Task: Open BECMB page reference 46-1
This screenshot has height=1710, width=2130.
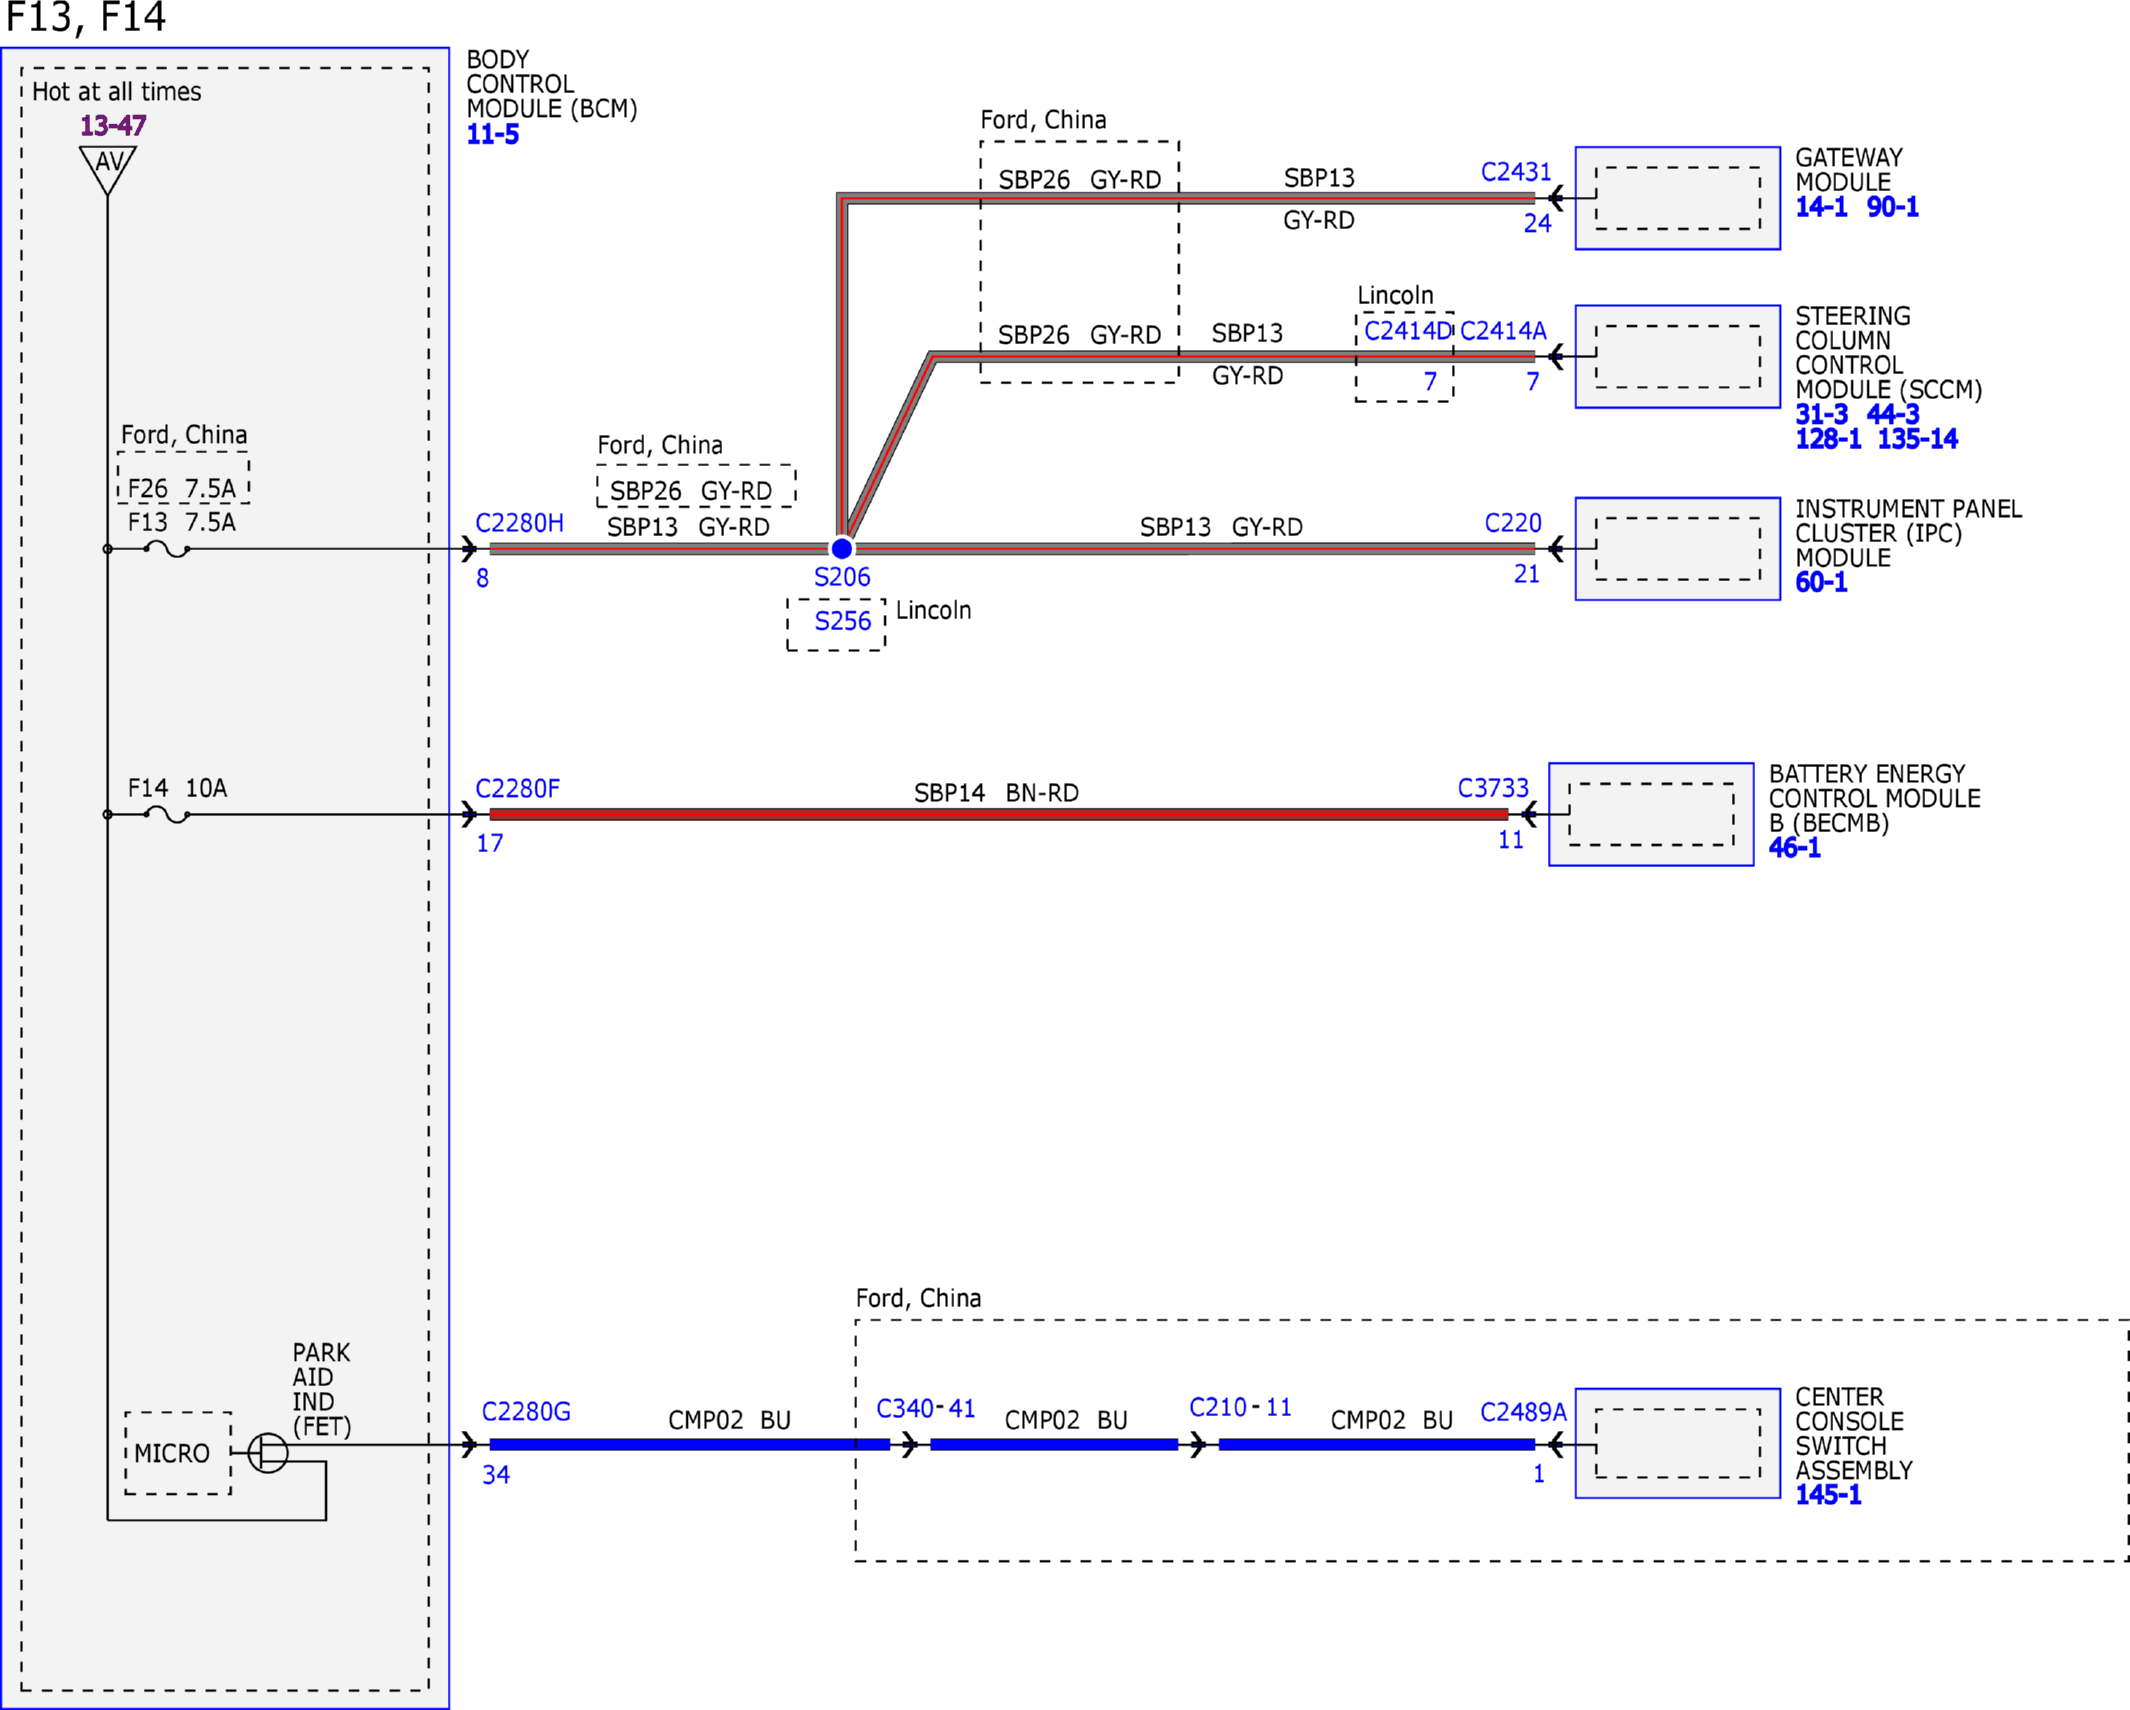Action: [1794, 848]
